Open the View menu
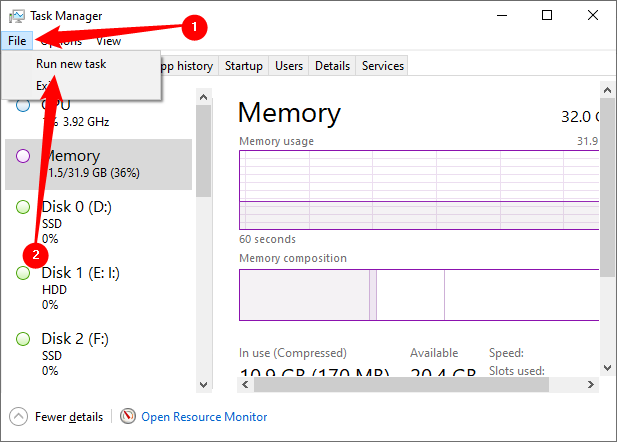 (x=109, y=41)
